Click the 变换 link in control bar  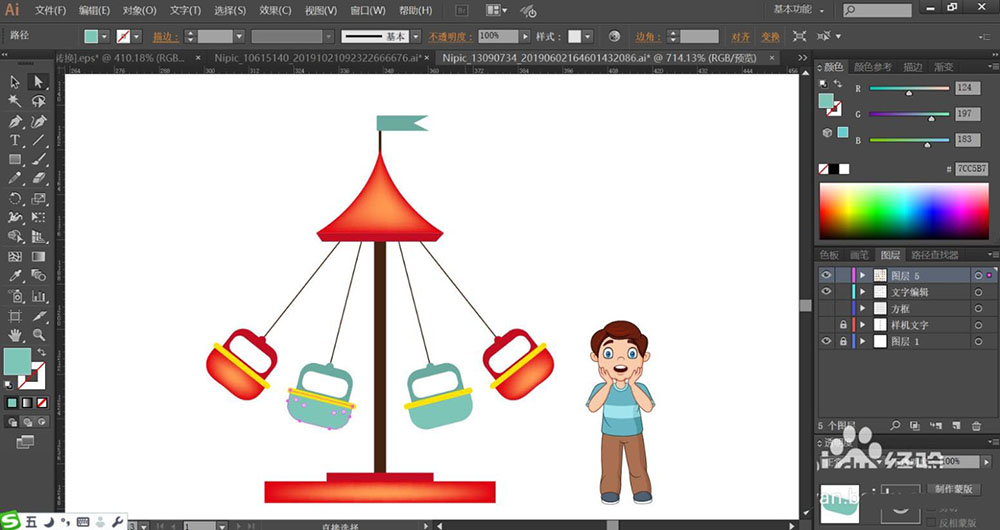(770, 36)
